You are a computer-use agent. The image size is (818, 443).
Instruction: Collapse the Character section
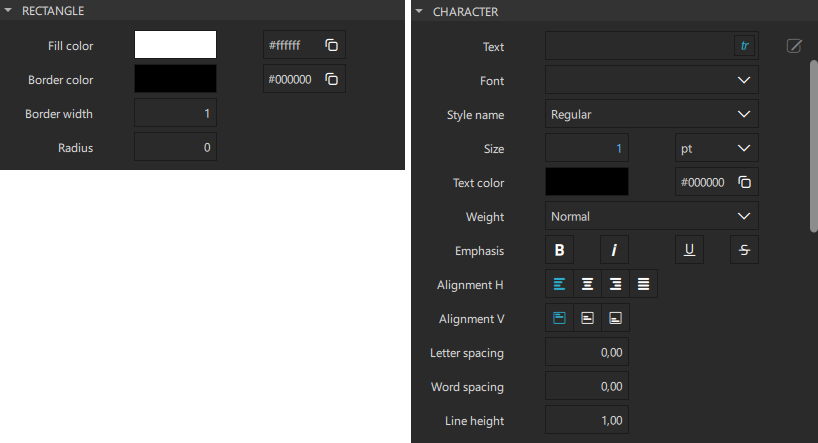pos(419,12)
